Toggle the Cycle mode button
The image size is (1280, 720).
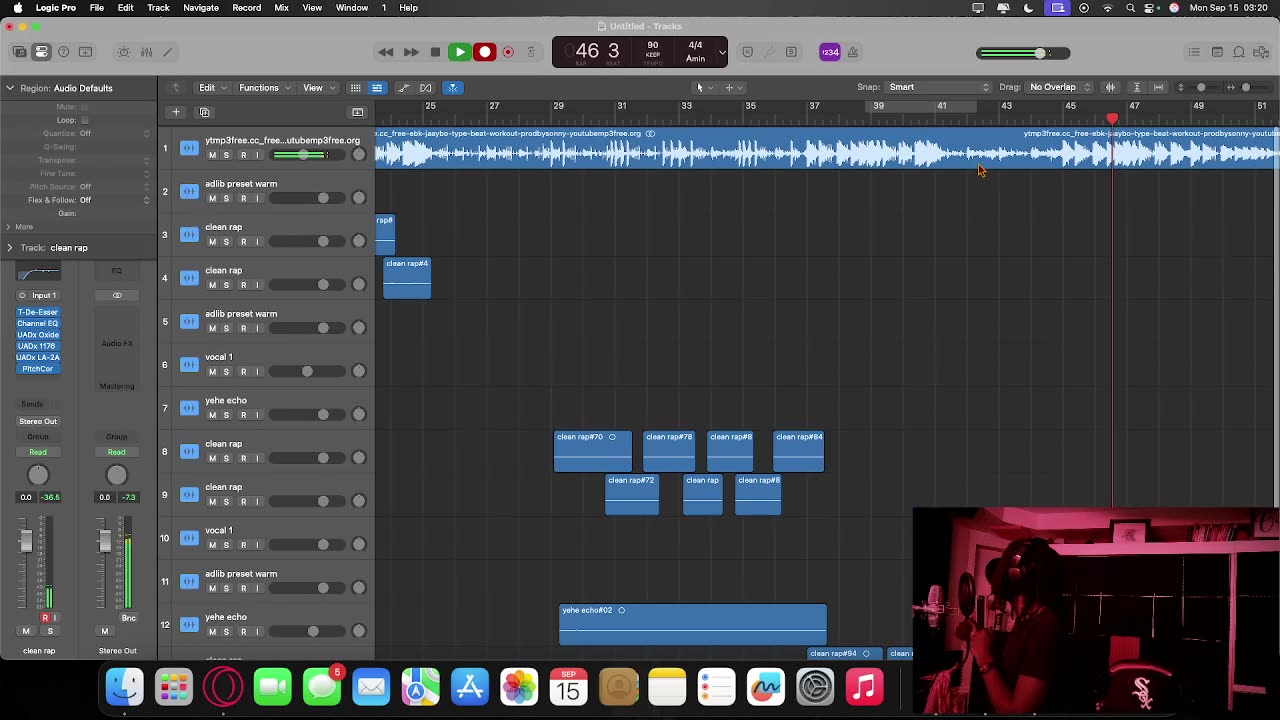(x=531, y=52)
